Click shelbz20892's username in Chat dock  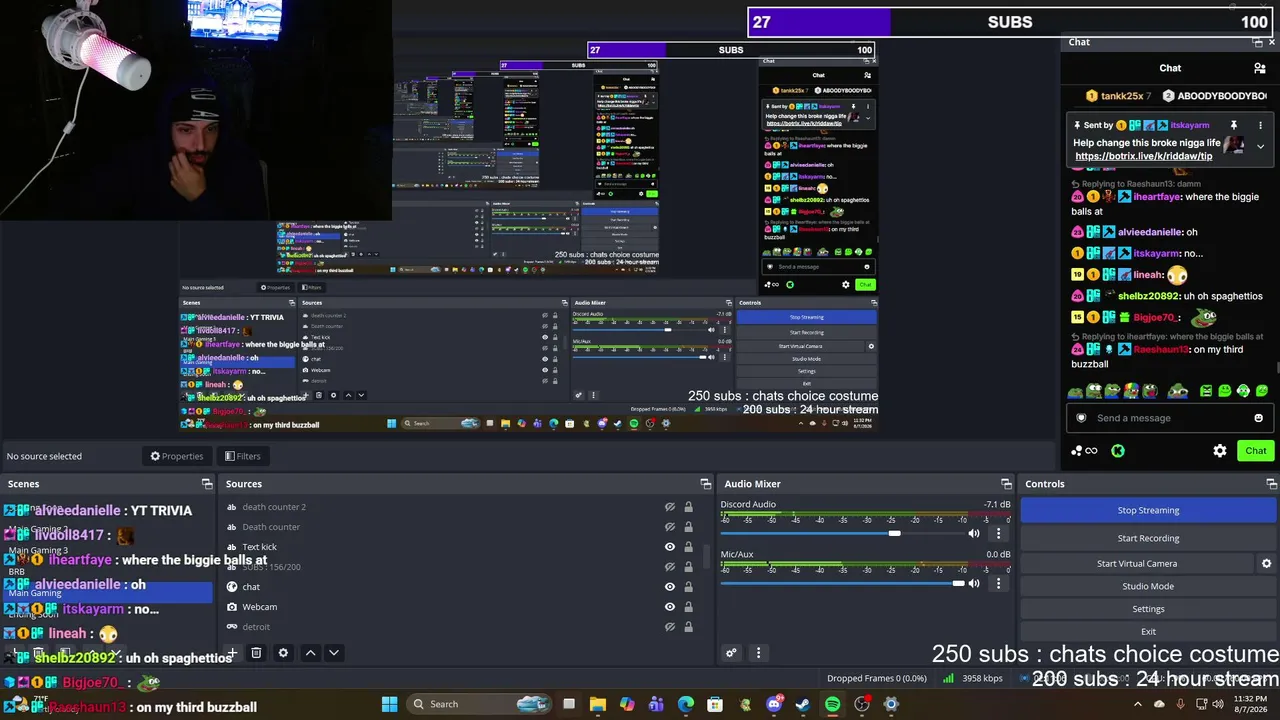[x=1148, y=296]
